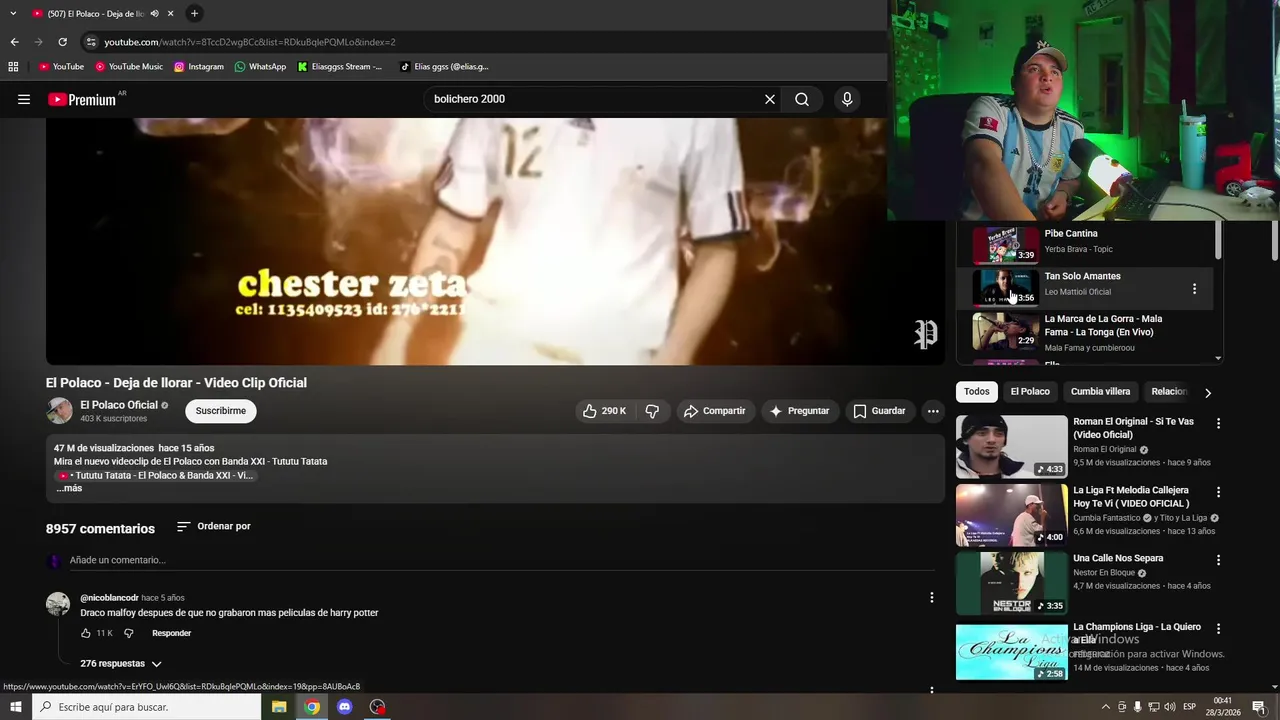Open the Ordenar por sort dropdown
This screenshot has width=1280, height=720.
214,527
